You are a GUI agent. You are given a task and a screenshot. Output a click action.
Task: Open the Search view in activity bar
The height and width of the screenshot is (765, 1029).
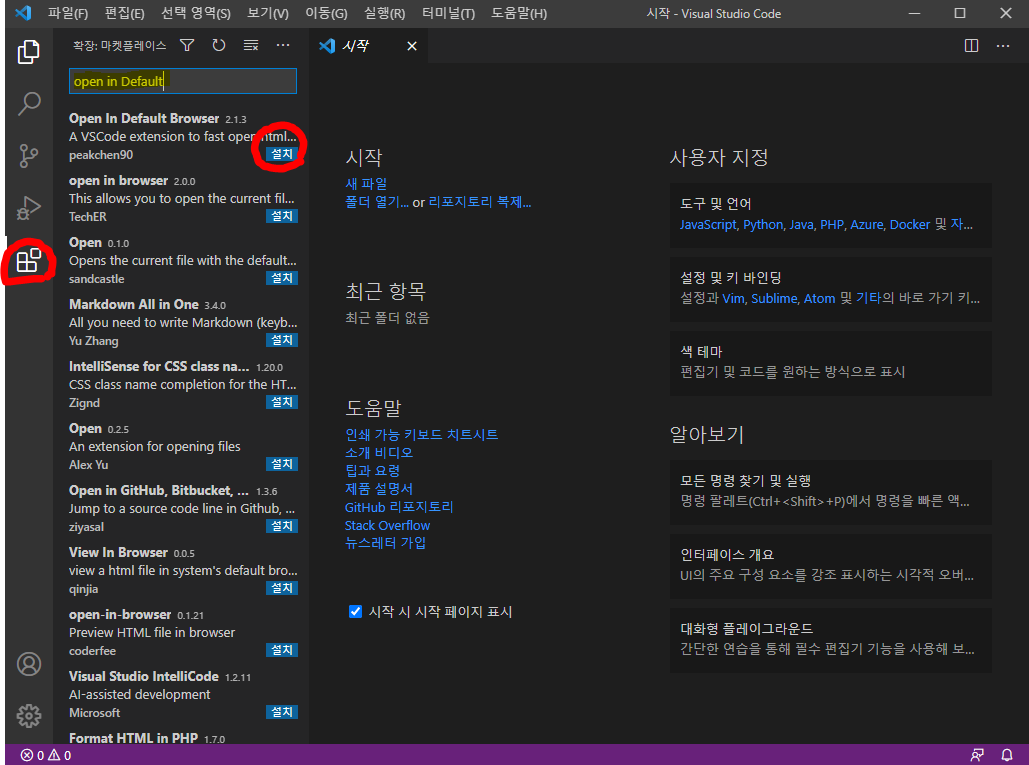(x=28, y=103)
